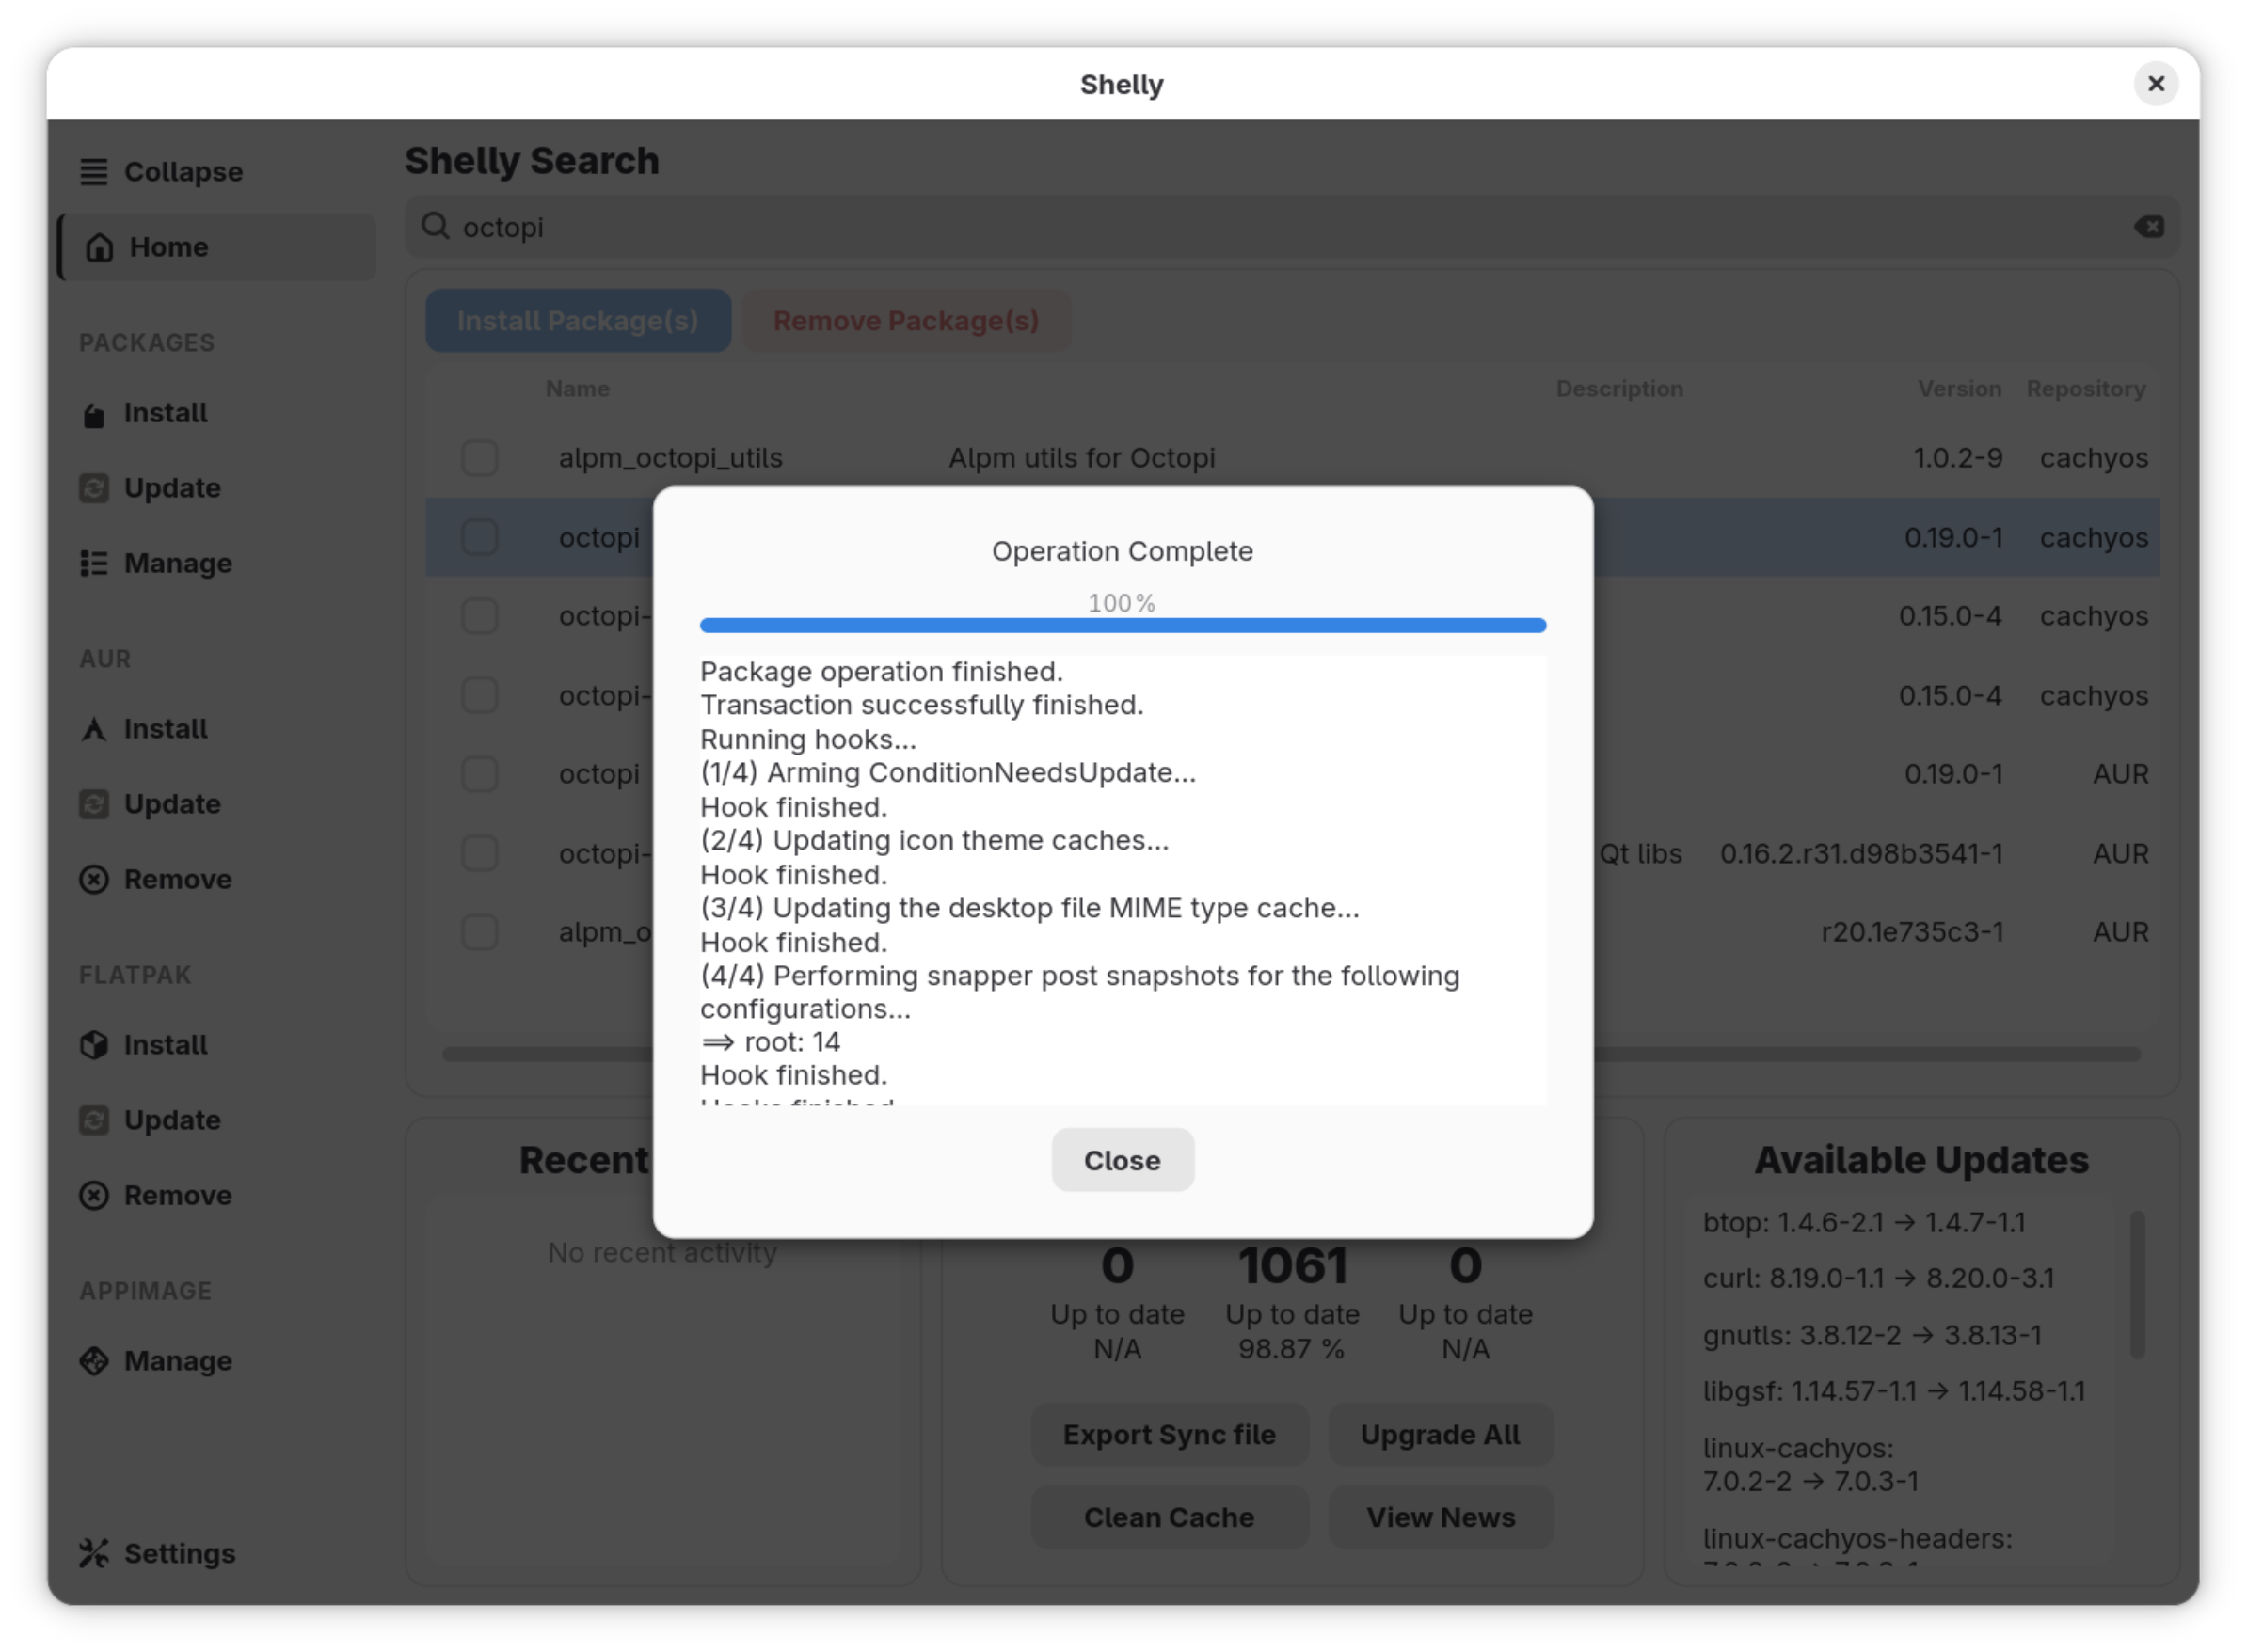Click the Repository column header
Image resolution: width=2247 pixels, height=1652 pixels.
click(2086, 389)
